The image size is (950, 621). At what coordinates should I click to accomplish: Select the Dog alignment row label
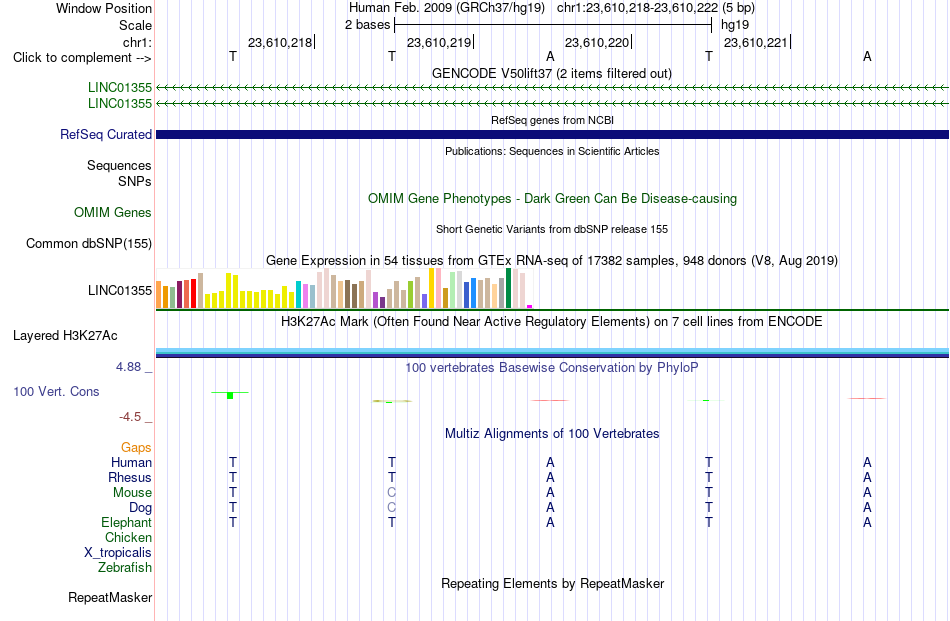point(140,508)
